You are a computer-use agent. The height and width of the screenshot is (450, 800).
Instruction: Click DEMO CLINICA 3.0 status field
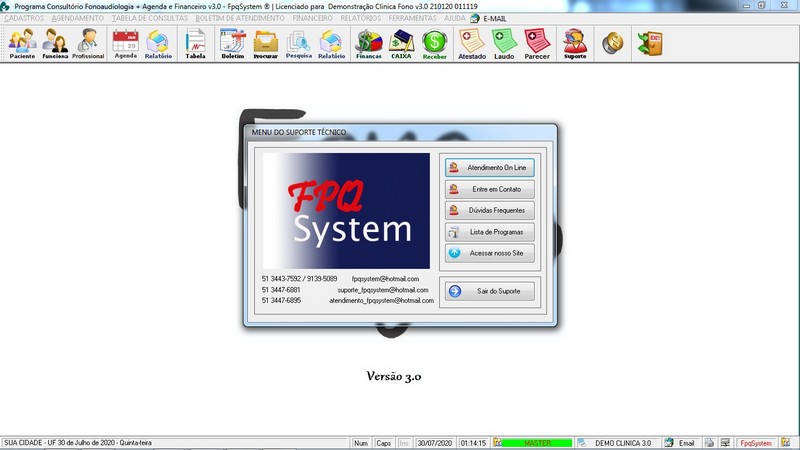click(623, 443)
